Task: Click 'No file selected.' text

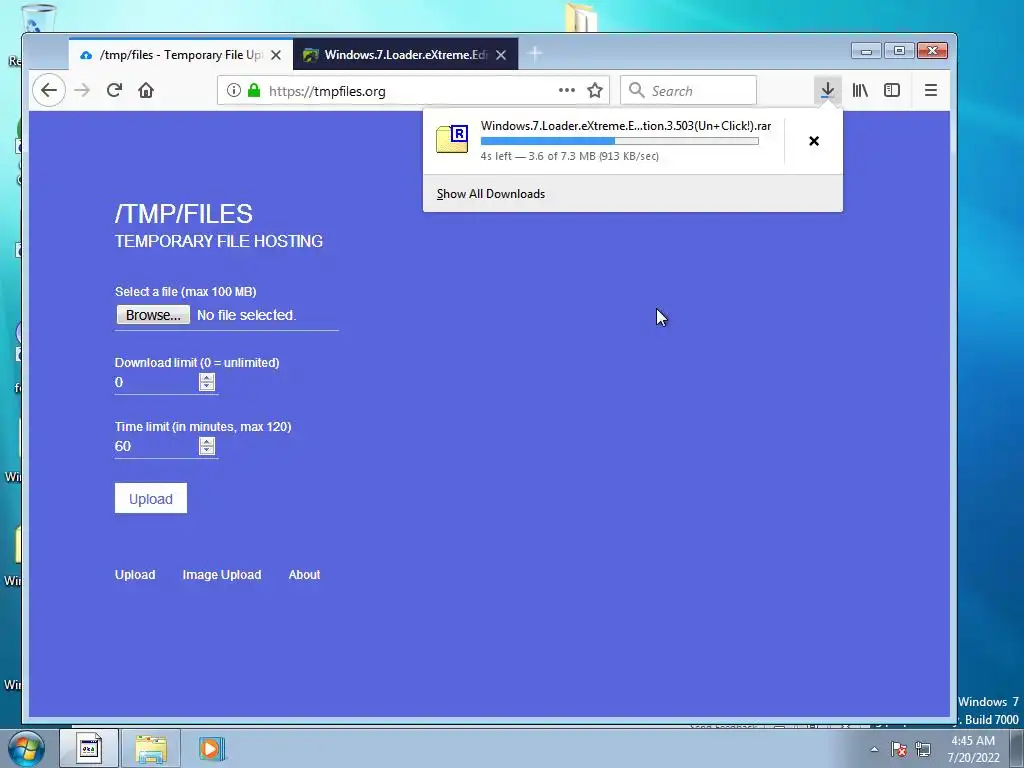Action: click(247, 315)
